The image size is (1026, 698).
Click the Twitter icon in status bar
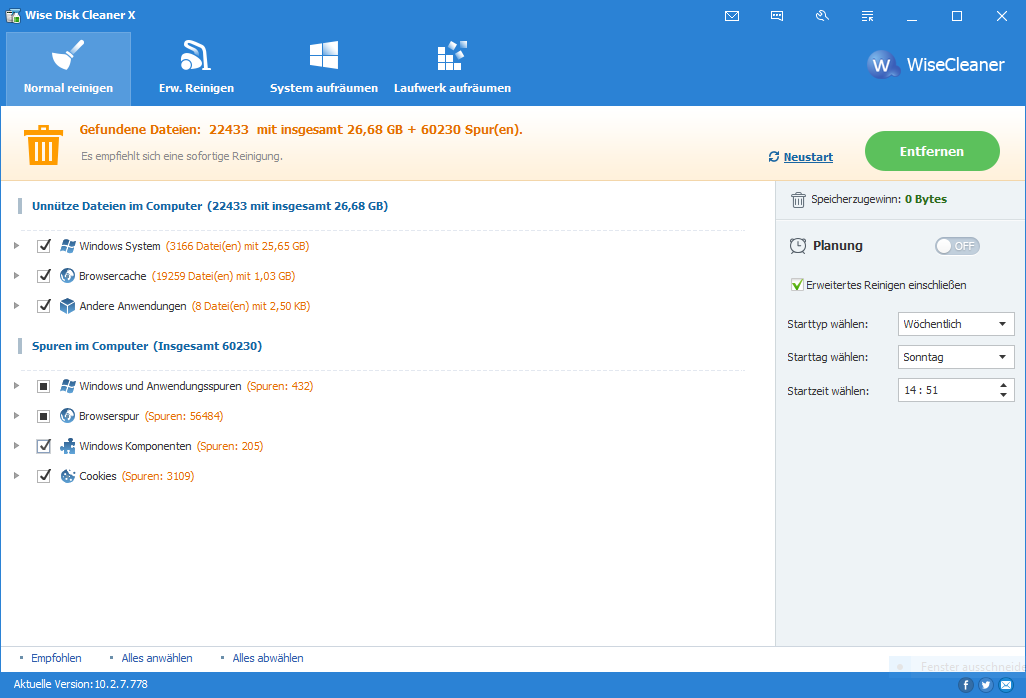(x=986, y=685)
